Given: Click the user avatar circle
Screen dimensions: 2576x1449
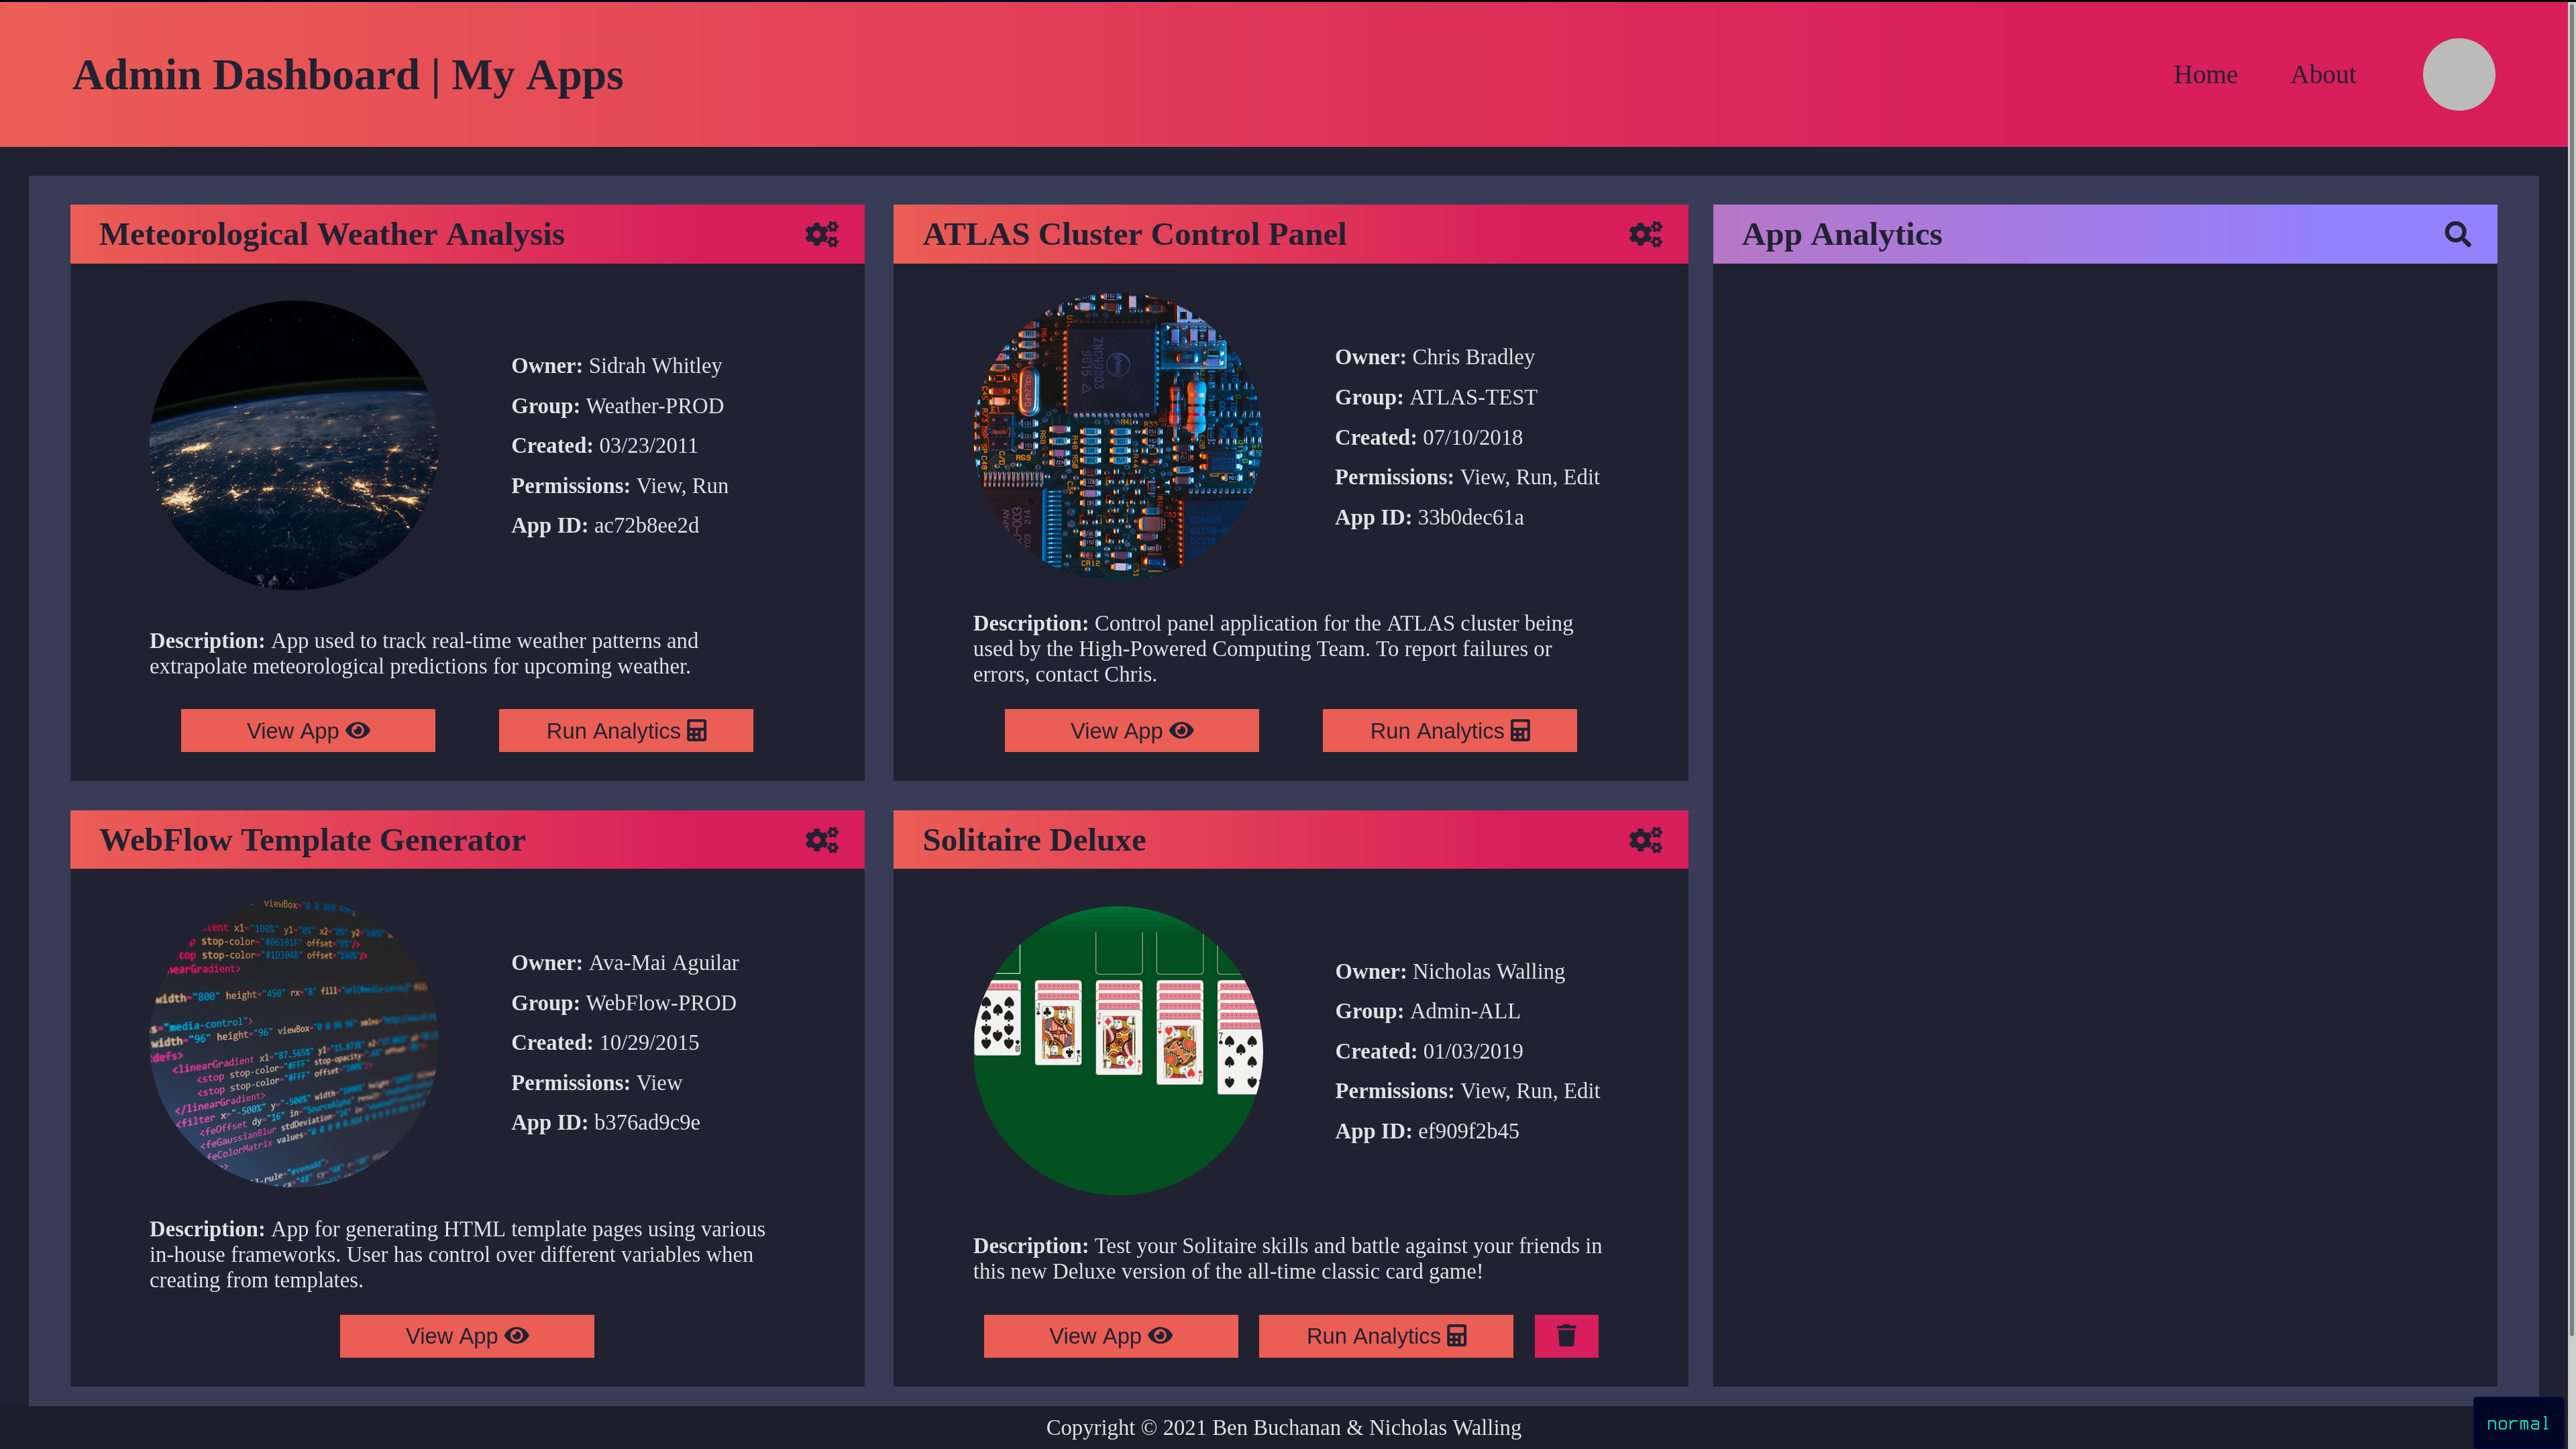Looking at the screenshot, I should pos(2458,75).
